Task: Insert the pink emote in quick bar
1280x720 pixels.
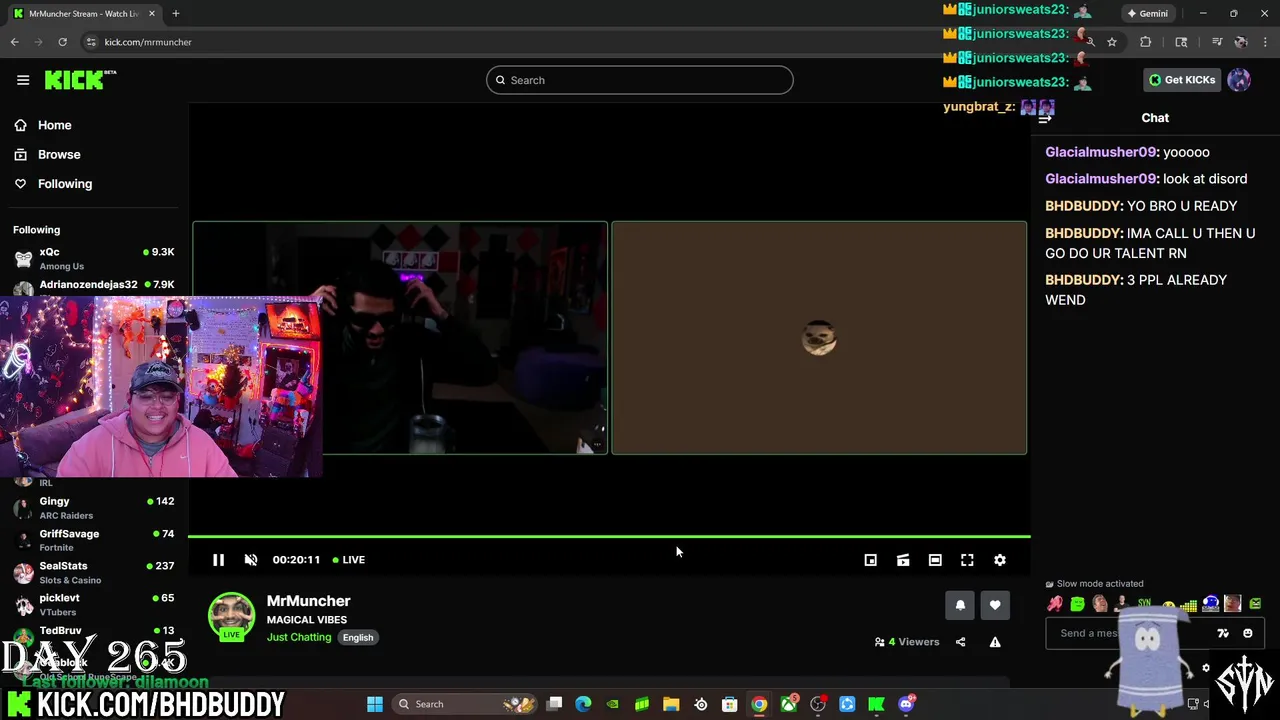Action: 1055,604
